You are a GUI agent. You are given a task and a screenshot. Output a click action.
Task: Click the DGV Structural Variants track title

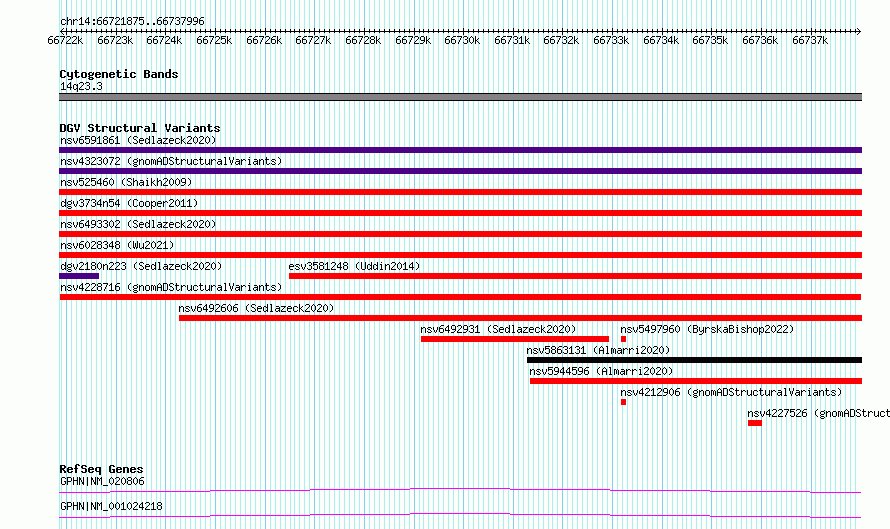point(140,128)
